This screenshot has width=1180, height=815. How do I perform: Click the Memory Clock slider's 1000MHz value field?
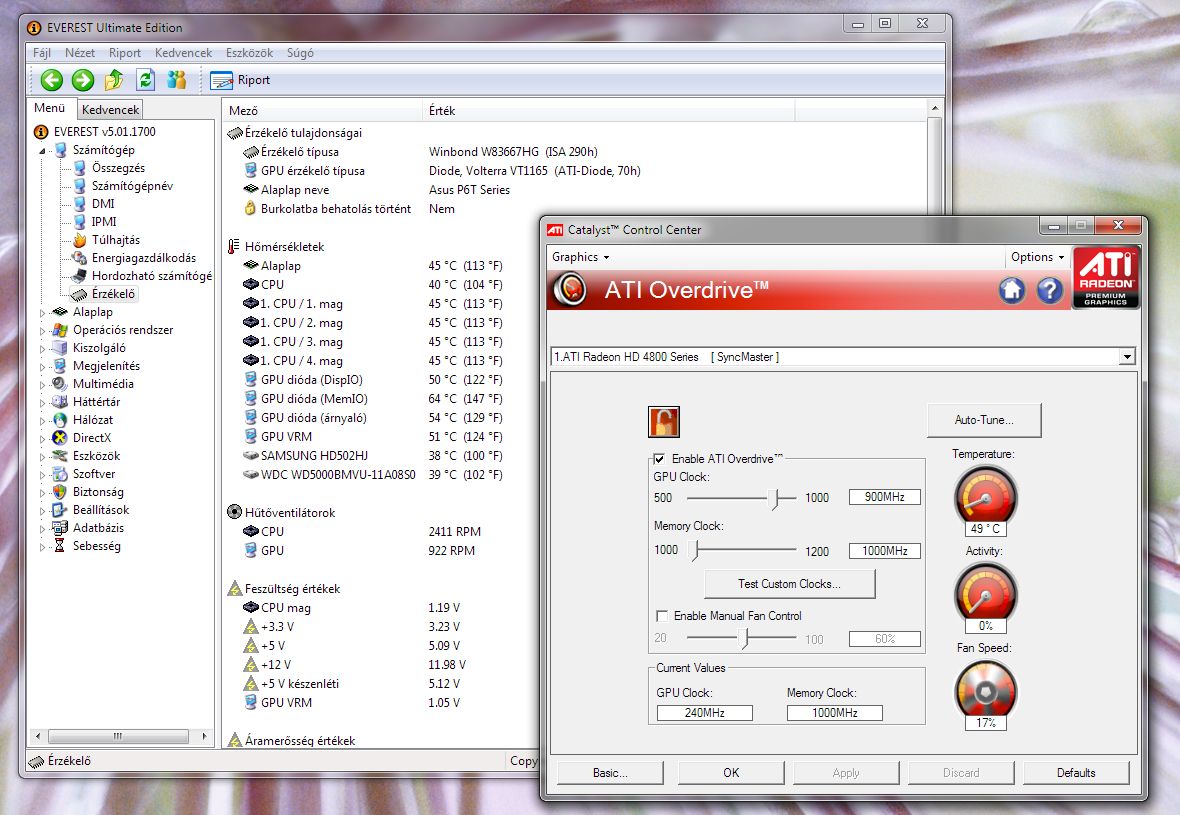pos(885,551)
